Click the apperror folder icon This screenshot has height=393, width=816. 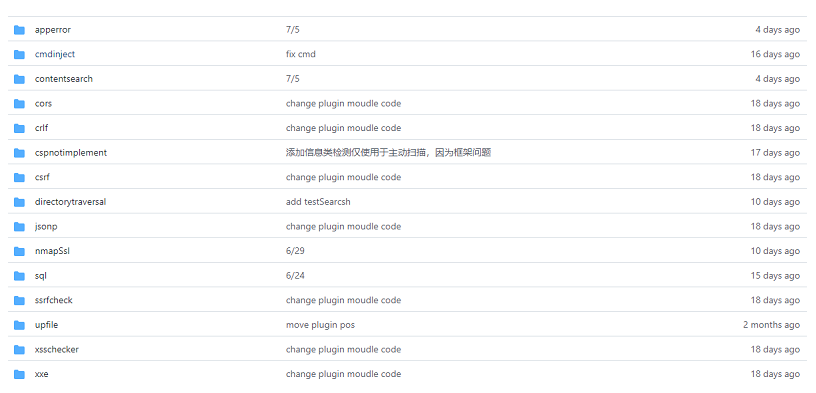pyautogui.click(x=19, y=30)
